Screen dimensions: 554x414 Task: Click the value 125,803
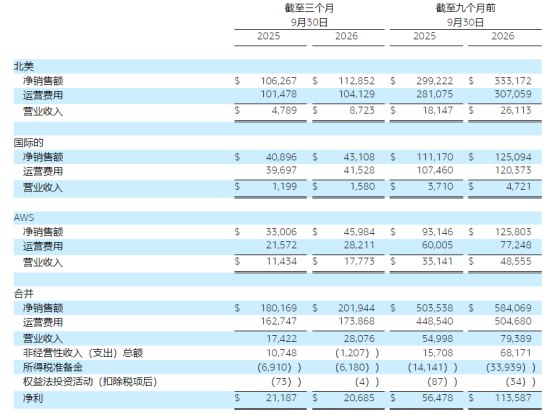point(513,232)
